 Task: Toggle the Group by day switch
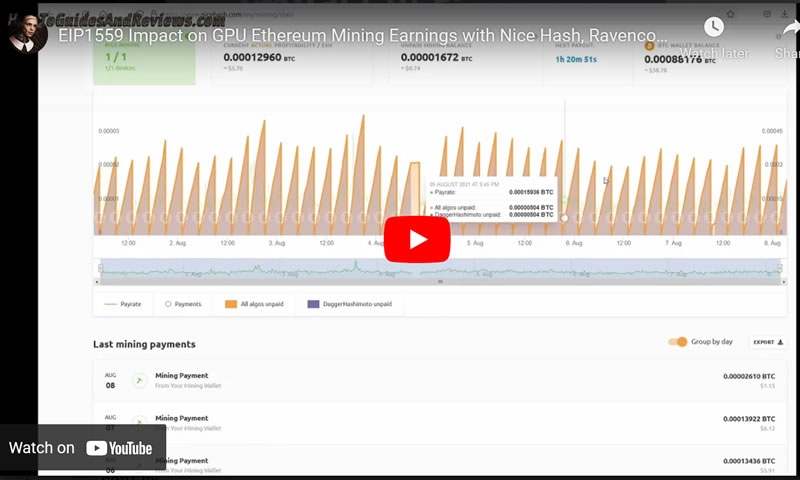pyautogui.click(x=679, y=342)
